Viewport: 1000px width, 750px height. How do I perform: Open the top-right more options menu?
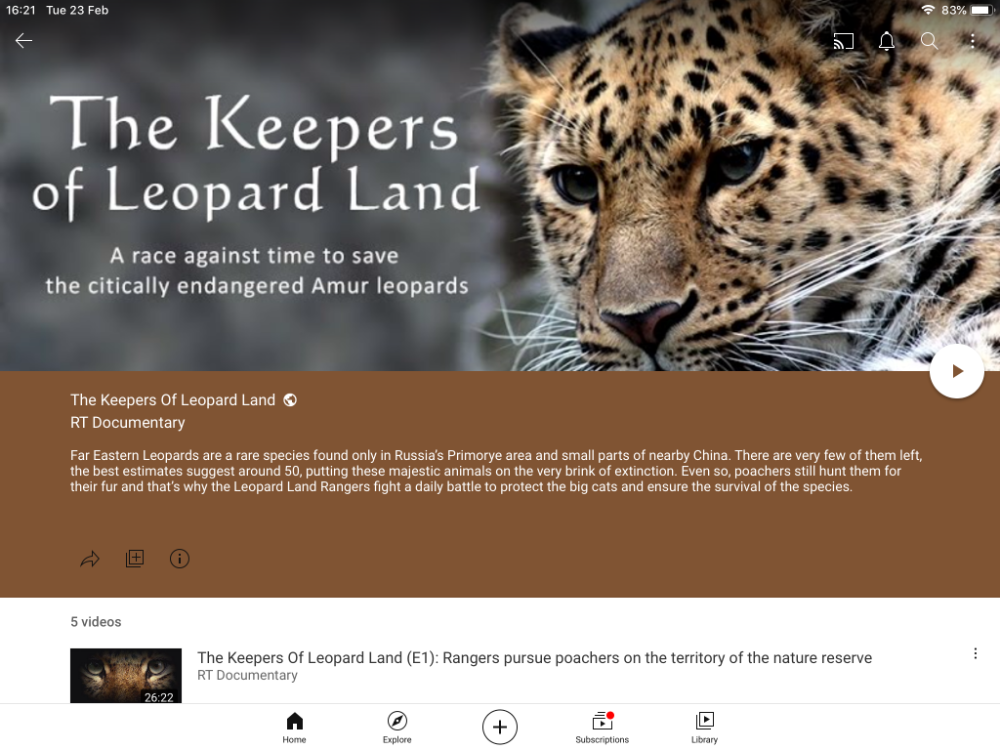[x=972, y=41]
